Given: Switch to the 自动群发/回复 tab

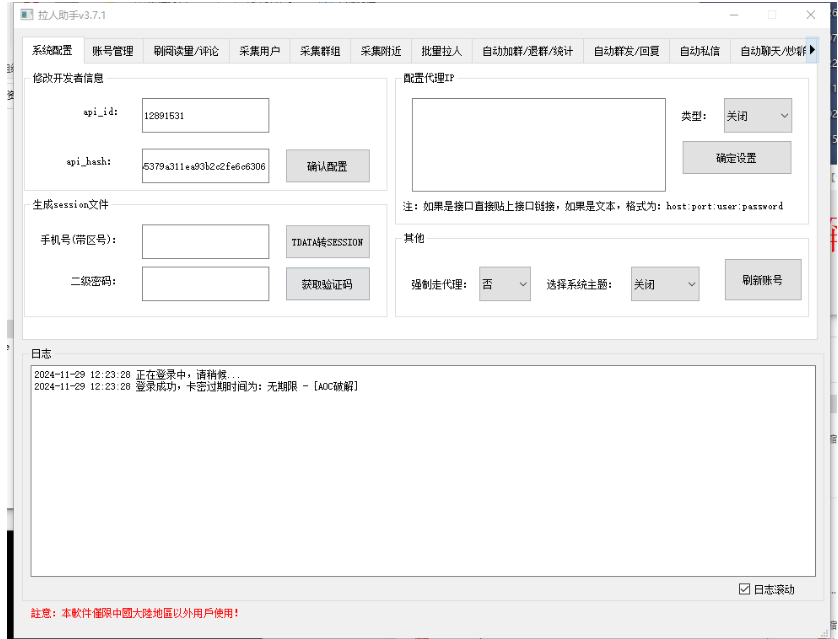Looking at the screenshot, I should (626, 51).
